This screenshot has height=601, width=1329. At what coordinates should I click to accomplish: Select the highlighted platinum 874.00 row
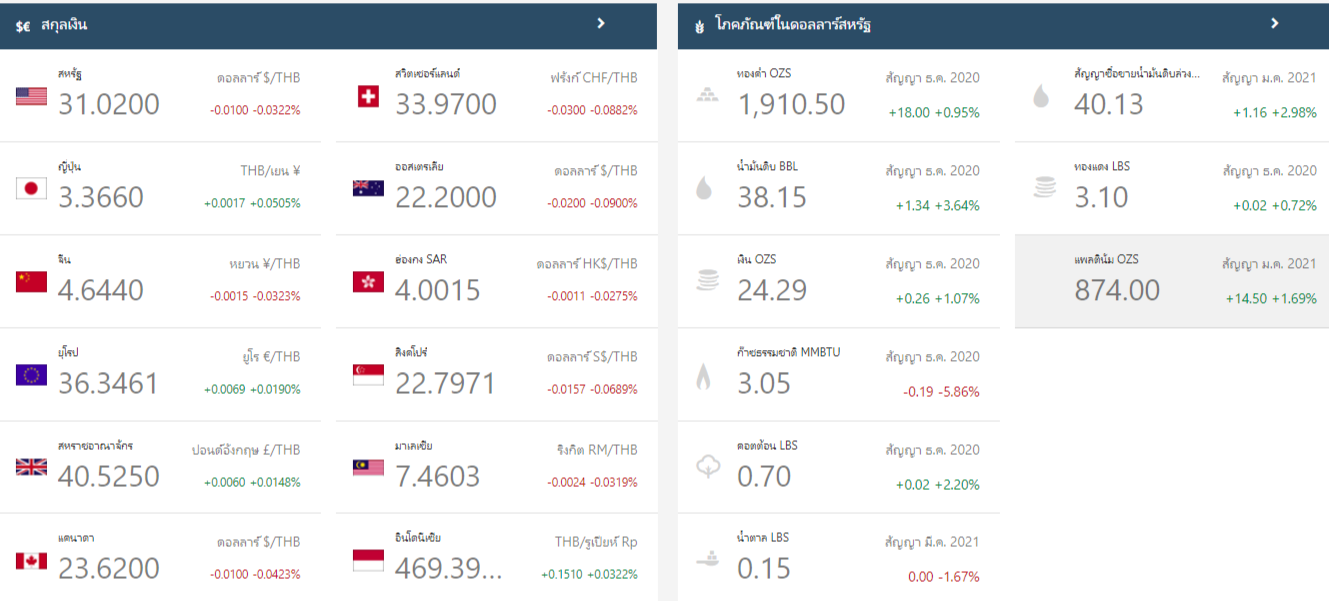click(1172, 282)
